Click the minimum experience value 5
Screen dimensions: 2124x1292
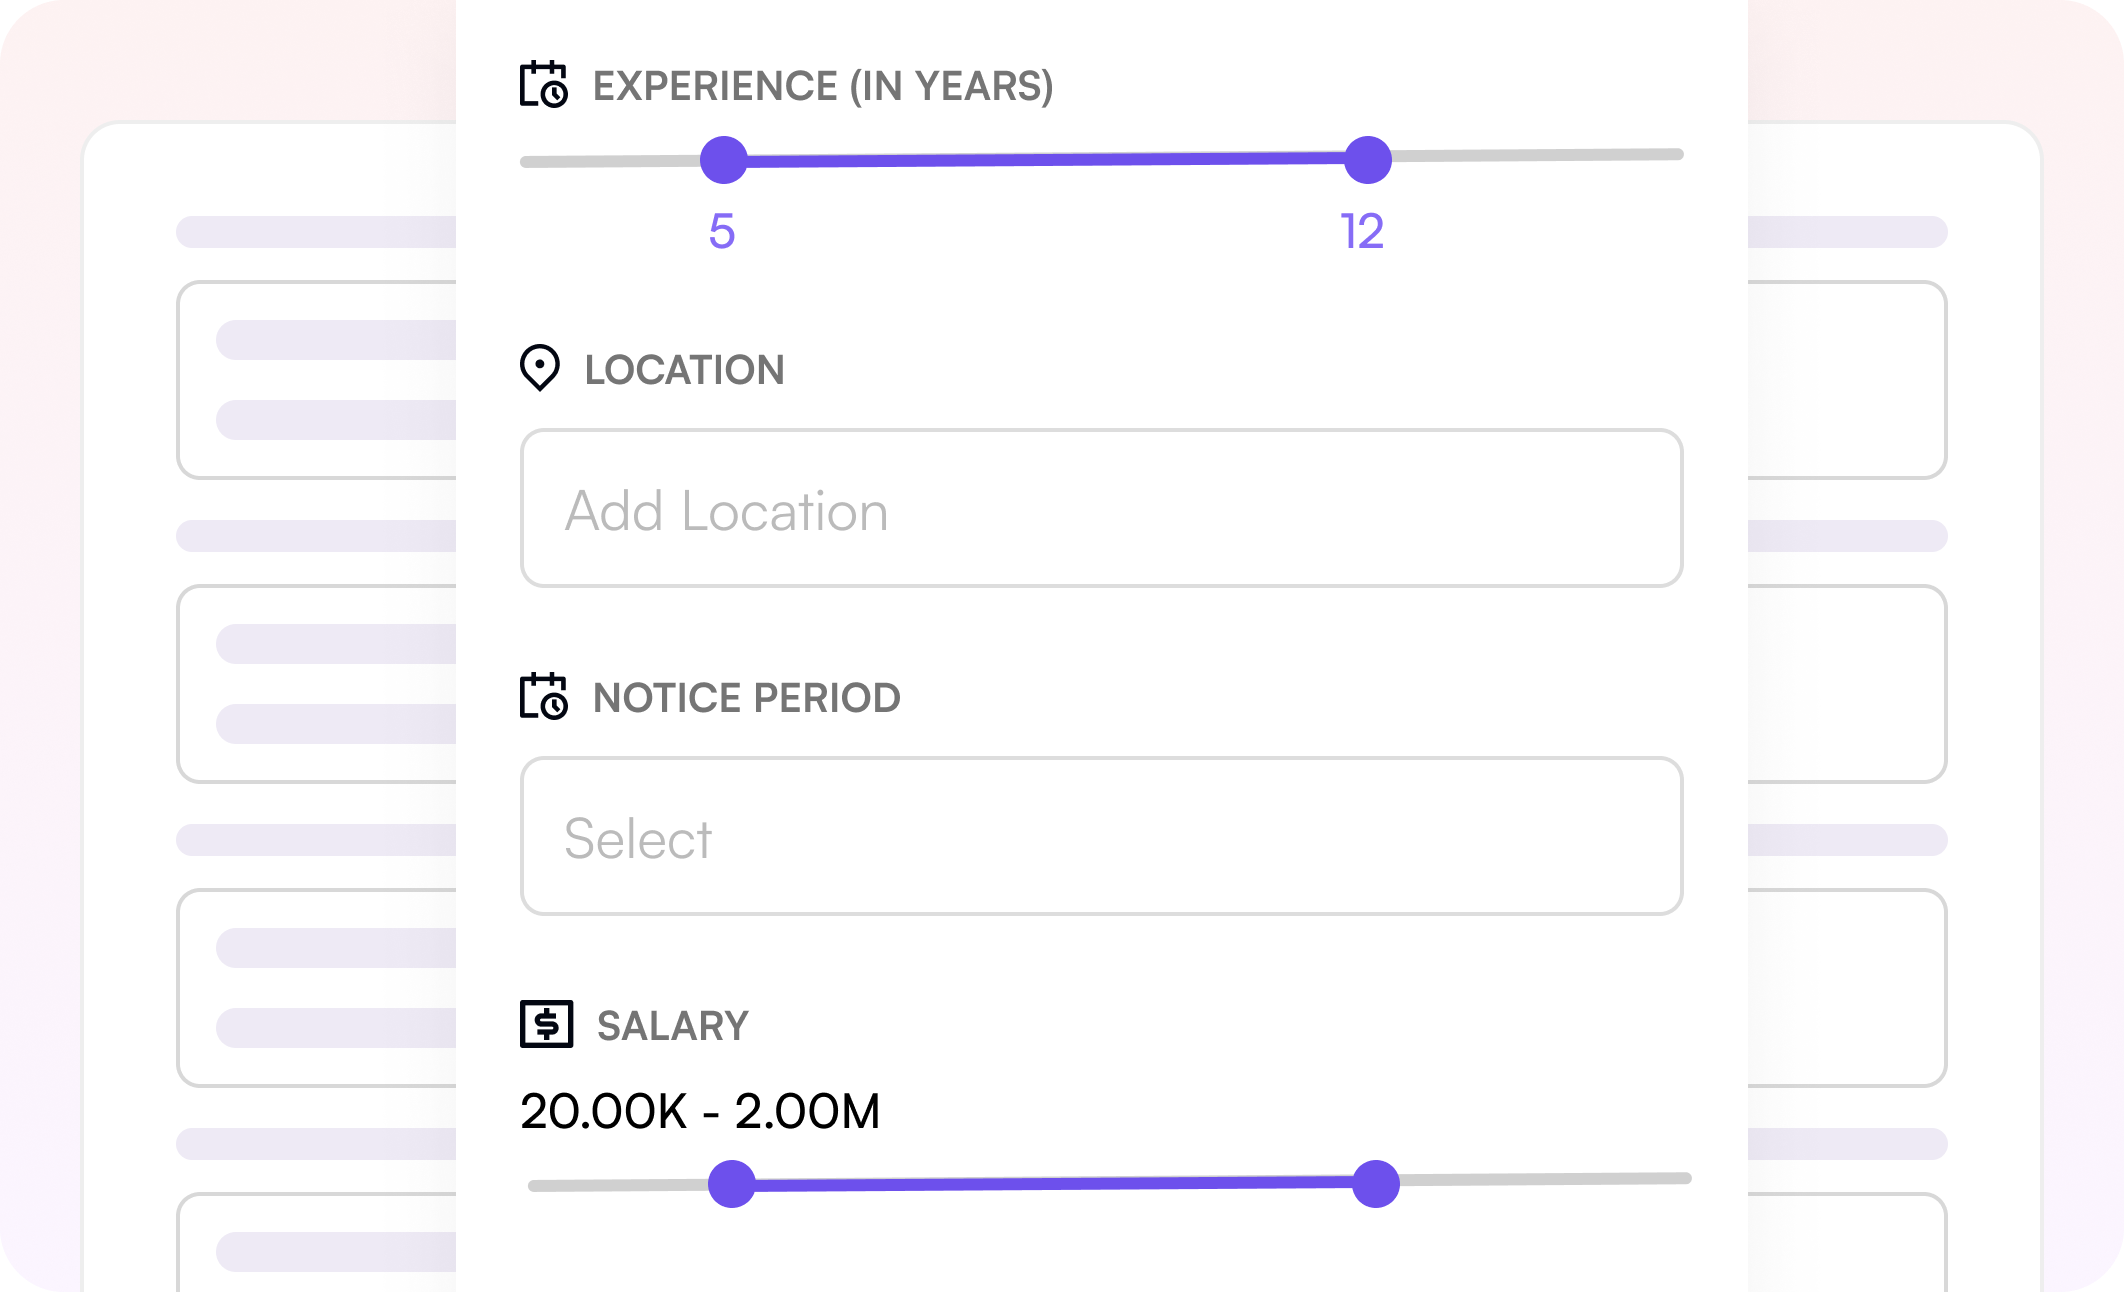[x=722, y=232]
